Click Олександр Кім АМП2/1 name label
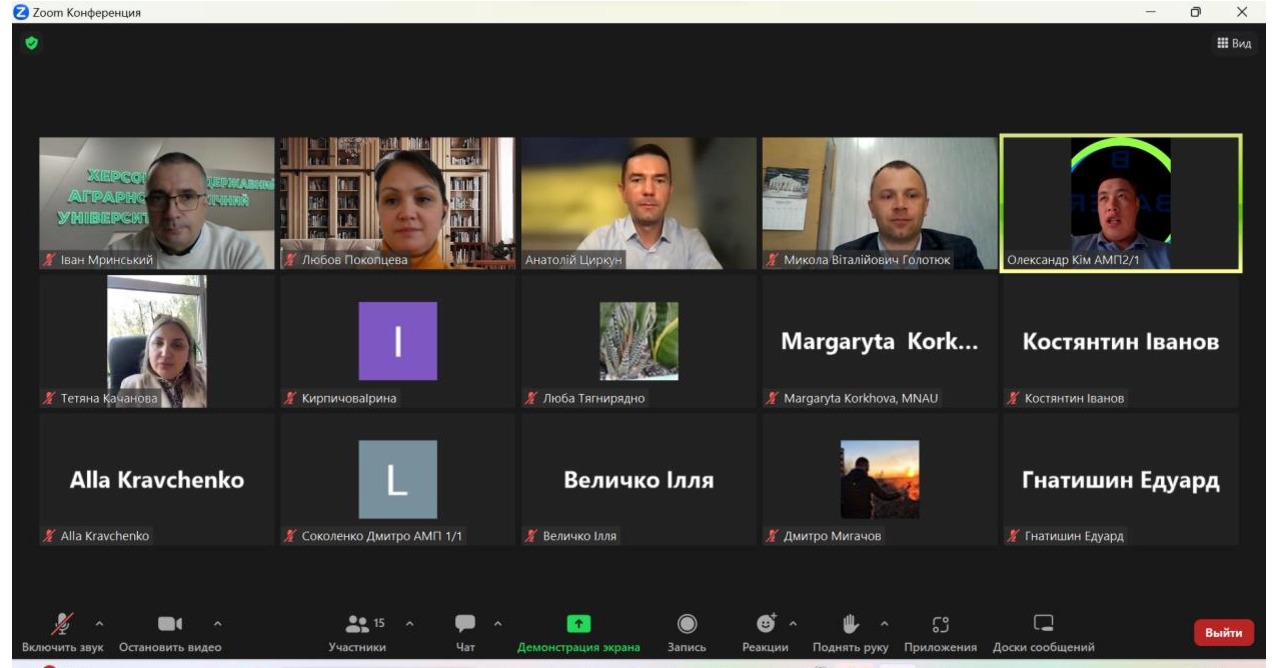Screen dimensions: 1272x668 [1074, 260]
